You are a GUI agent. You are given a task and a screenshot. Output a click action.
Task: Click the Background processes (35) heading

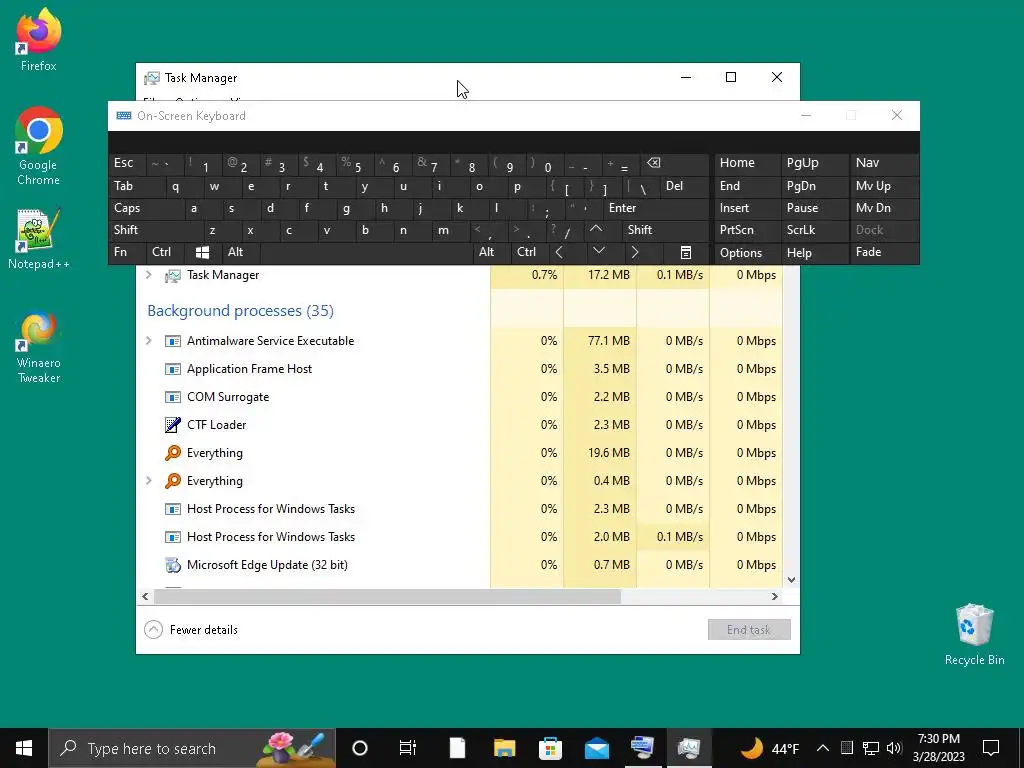click(x=240, y=311)
